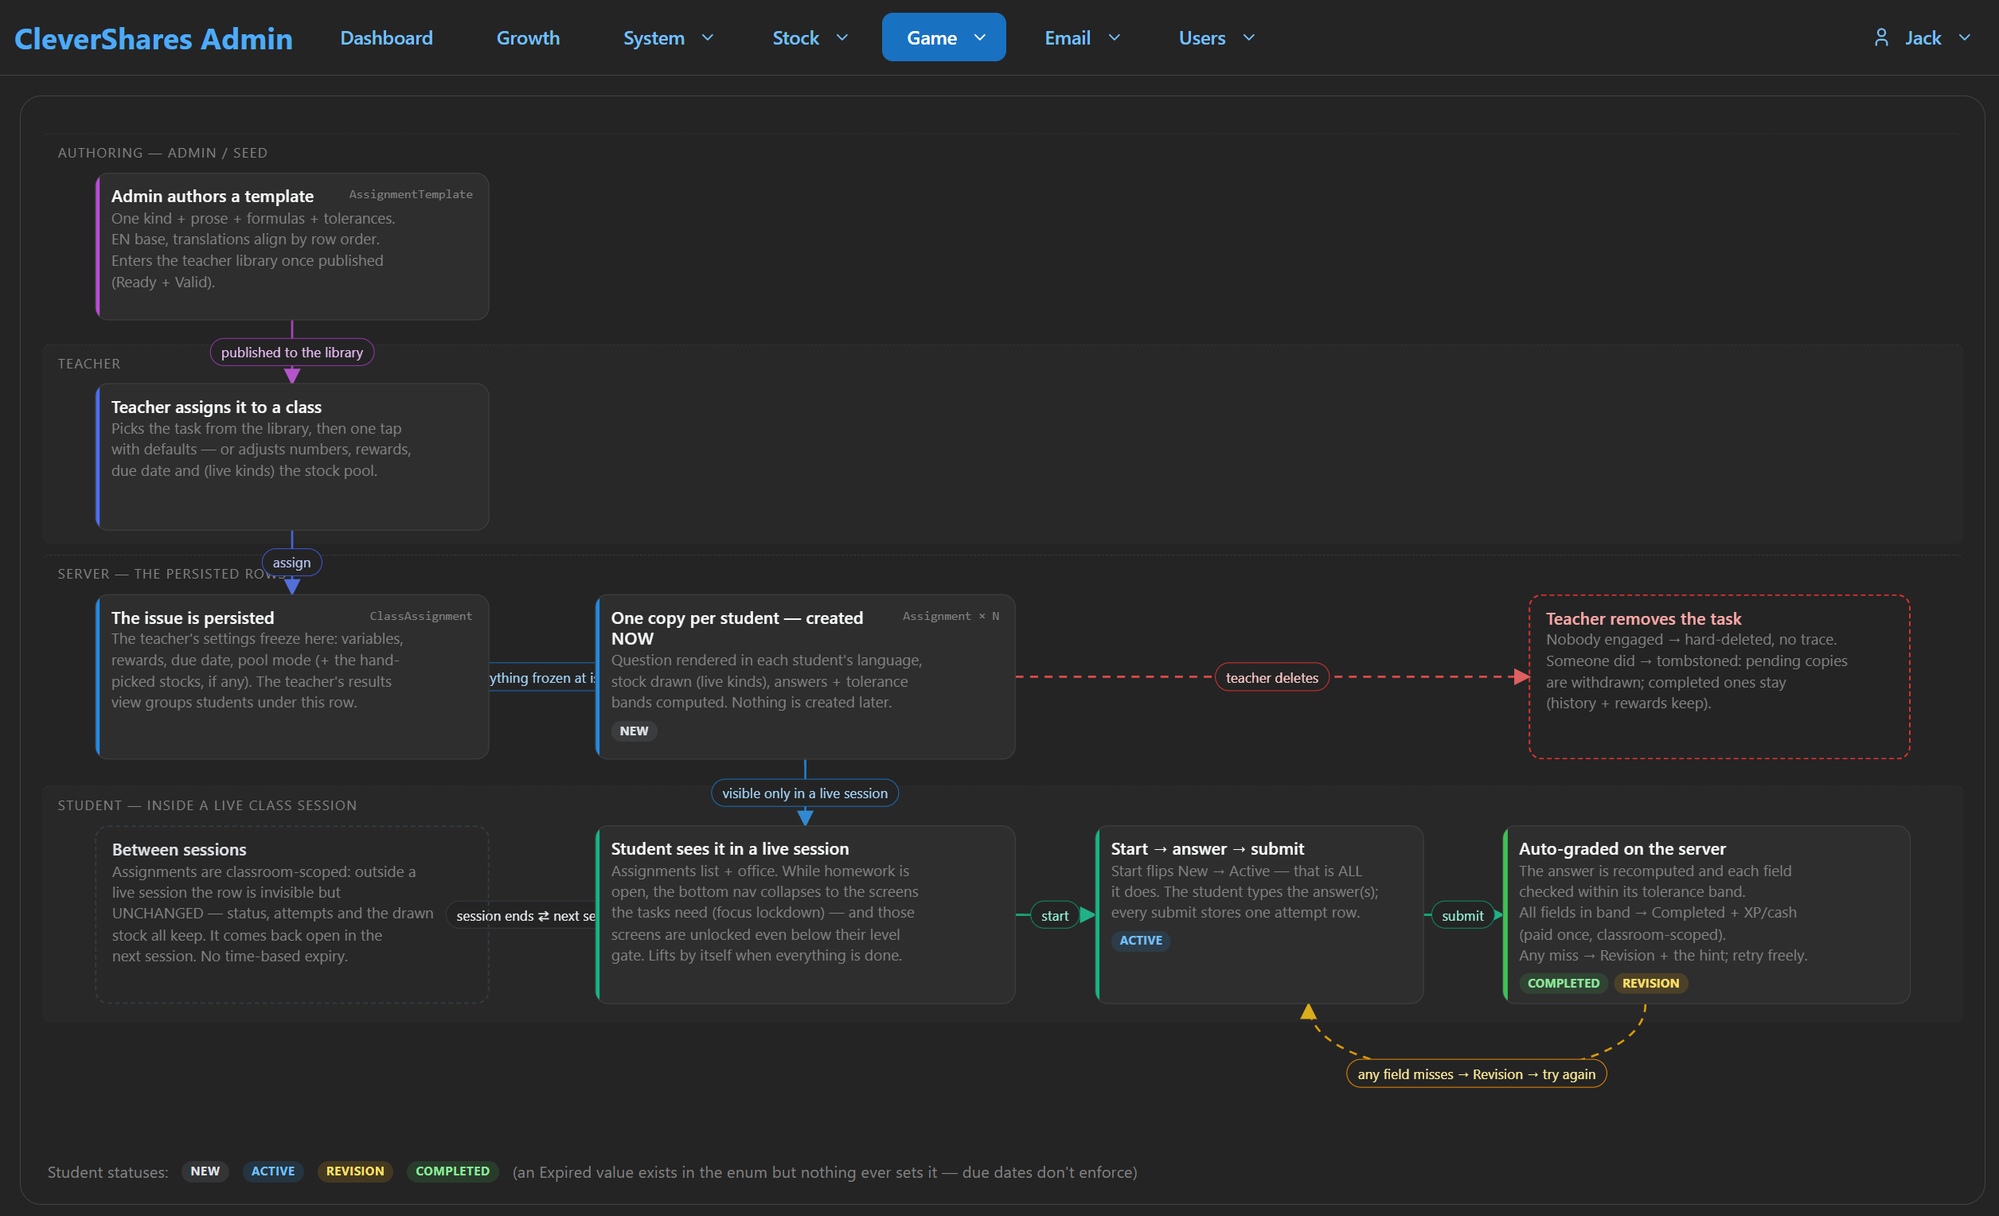Go to the Dashboard nav item
Image resolution: width=1999 pixels, height=1216 pixels.
(386, 38)
